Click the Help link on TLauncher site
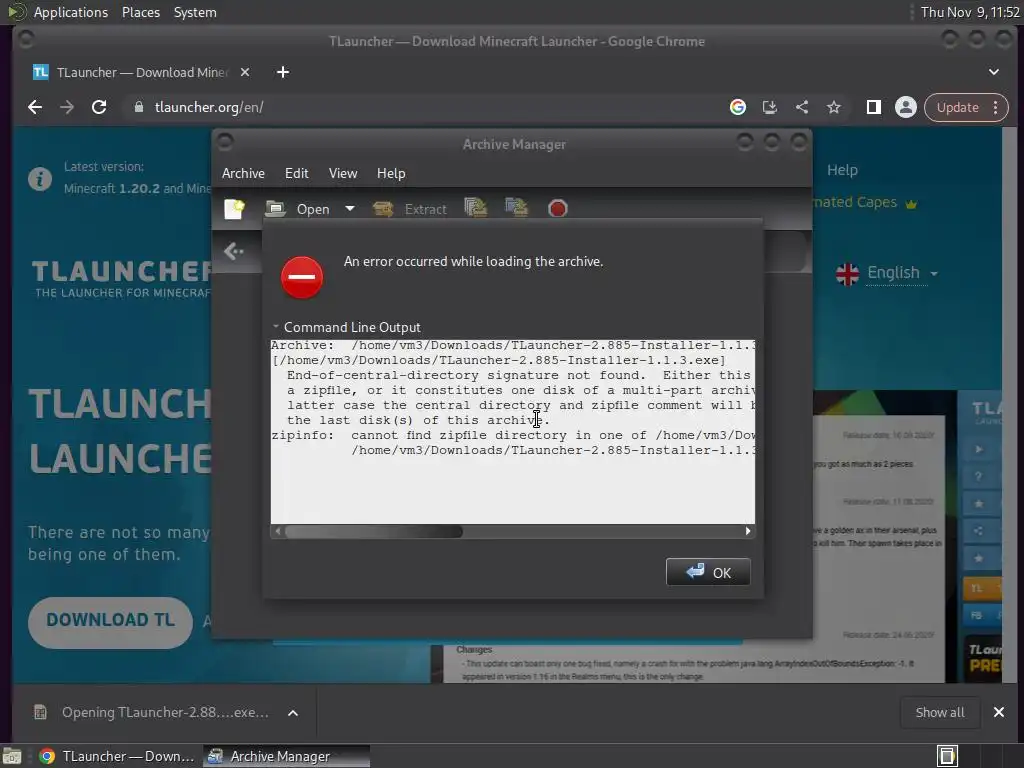The width and height of the screenshot is (1024, 768). pos(842,170)
